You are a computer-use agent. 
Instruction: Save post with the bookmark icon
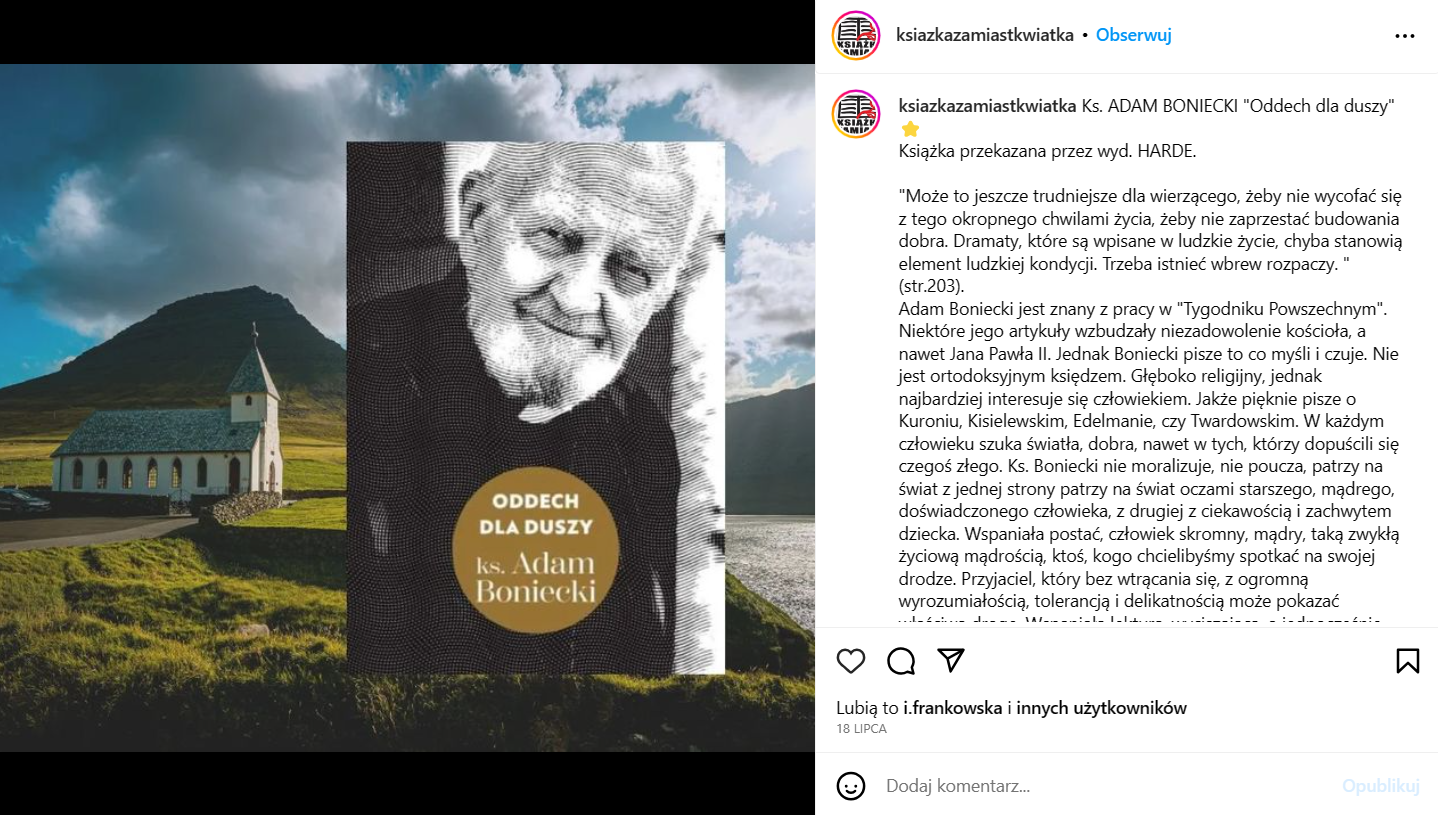[x=1407, y=661]
